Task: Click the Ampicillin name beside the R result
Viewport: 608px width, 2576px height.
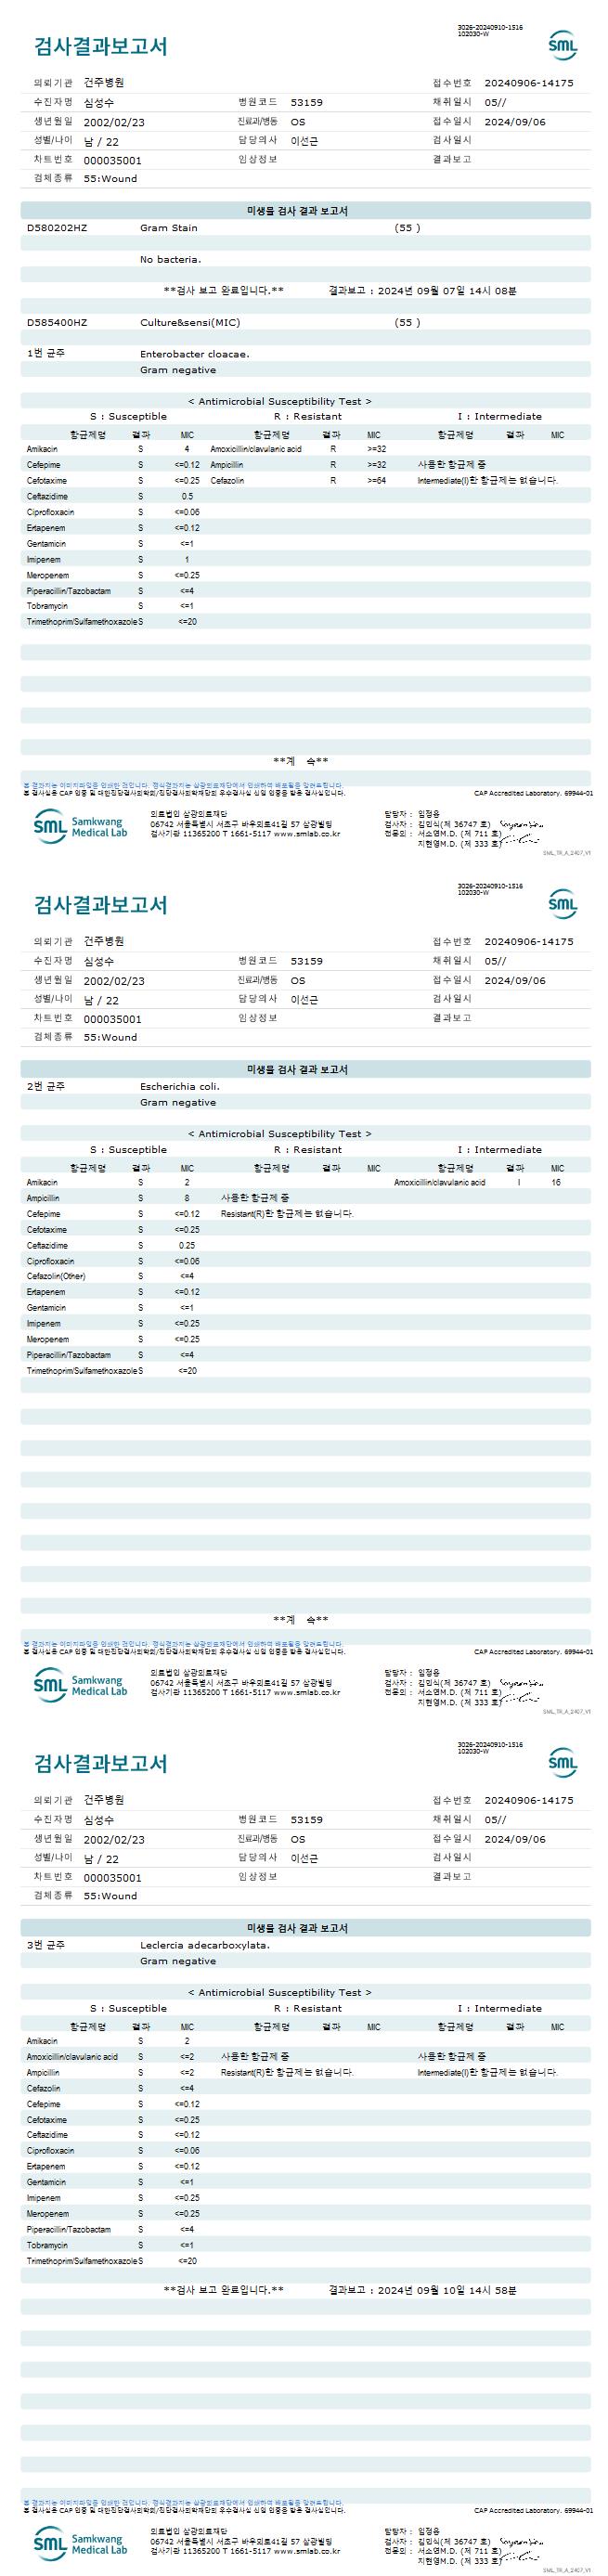Action: [227, 465]
